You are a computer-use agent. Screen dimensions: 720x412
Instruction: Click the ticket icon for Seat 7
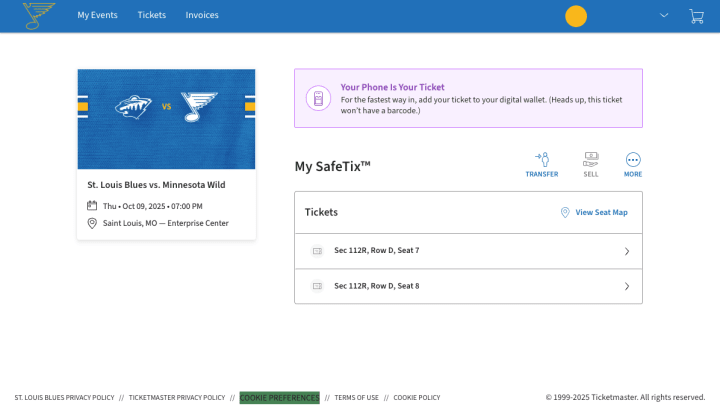[317, 251]
